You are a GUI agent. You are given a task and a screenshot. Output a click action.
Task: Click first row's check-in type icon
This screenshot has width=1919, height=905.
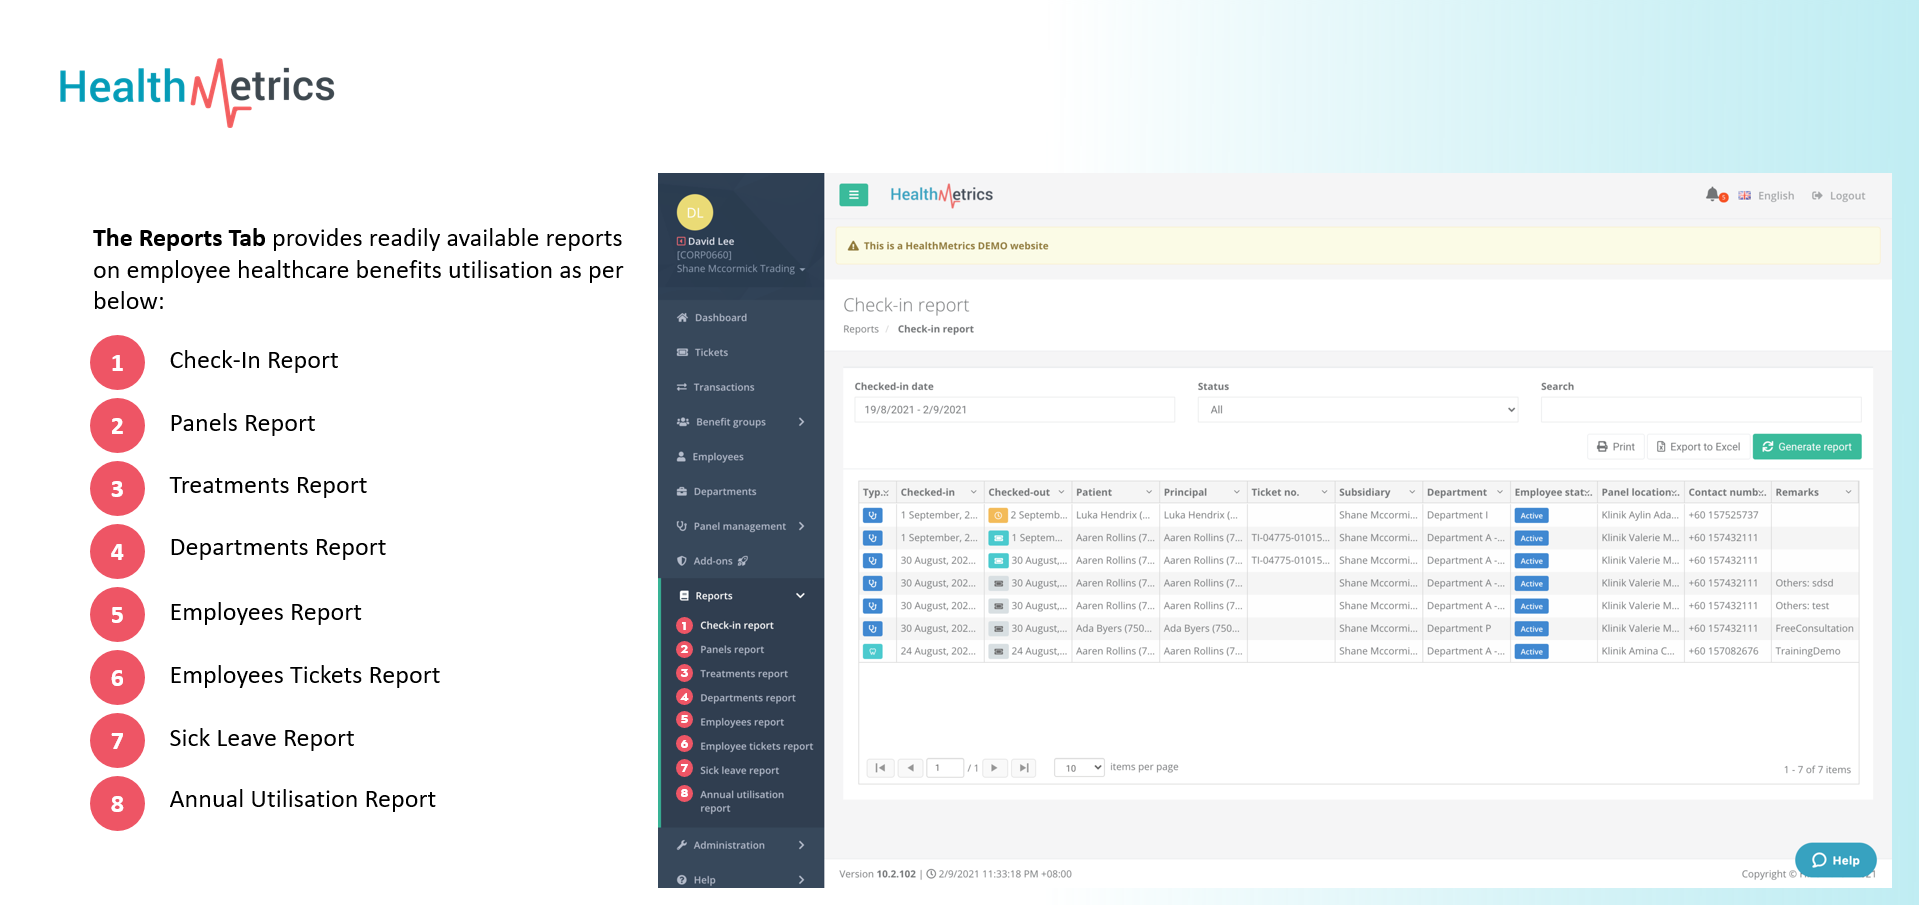click(872, 515)
